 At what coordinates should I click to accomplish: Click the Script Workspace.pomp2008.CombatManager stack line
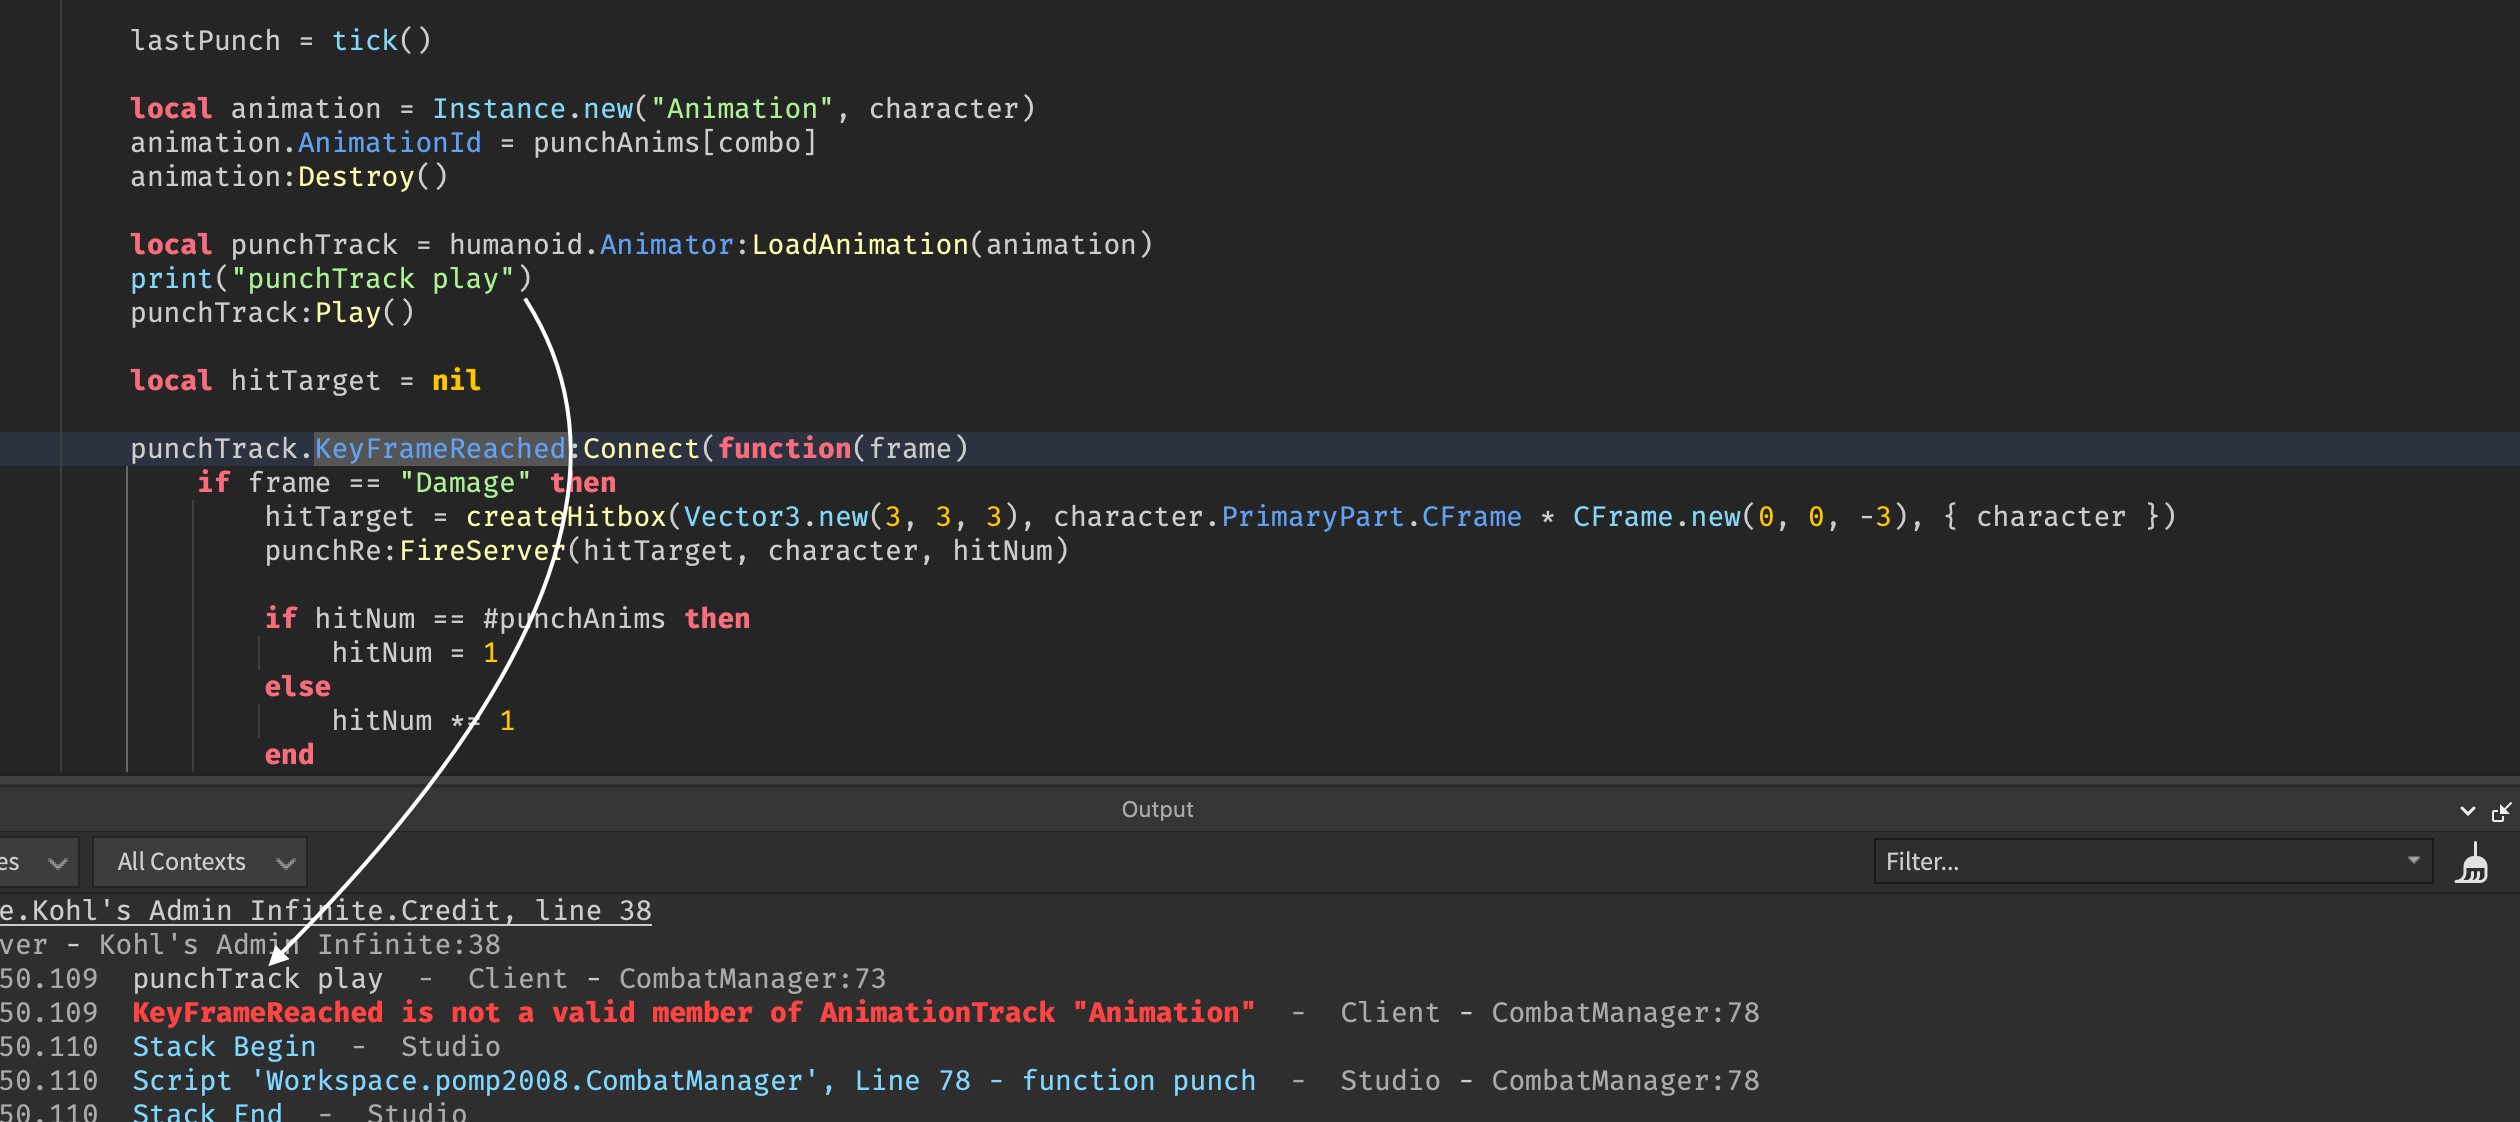point(692,1081)
